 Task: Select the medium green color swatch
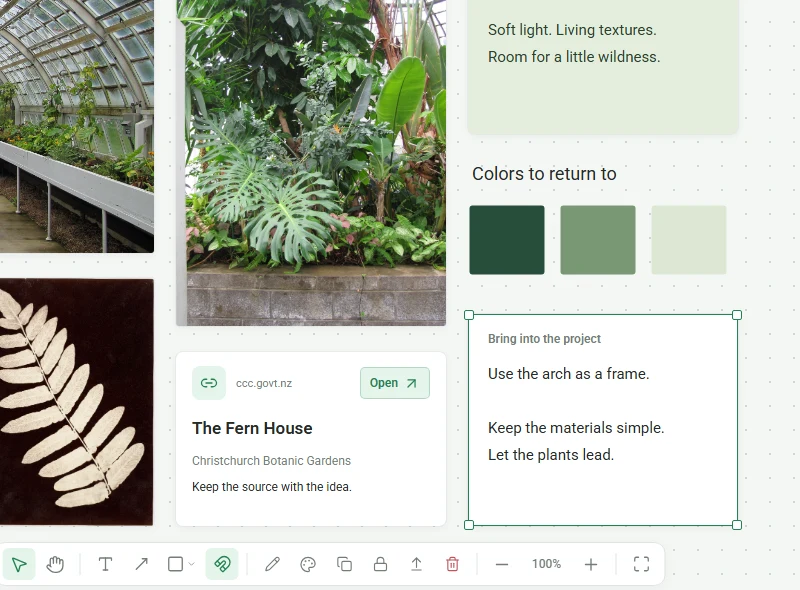[x=598, y=240]
